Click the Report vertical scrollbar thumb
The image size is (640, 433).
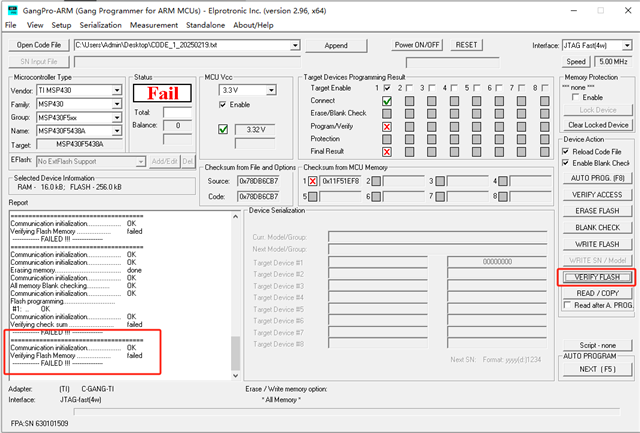[x=236, y=353]
